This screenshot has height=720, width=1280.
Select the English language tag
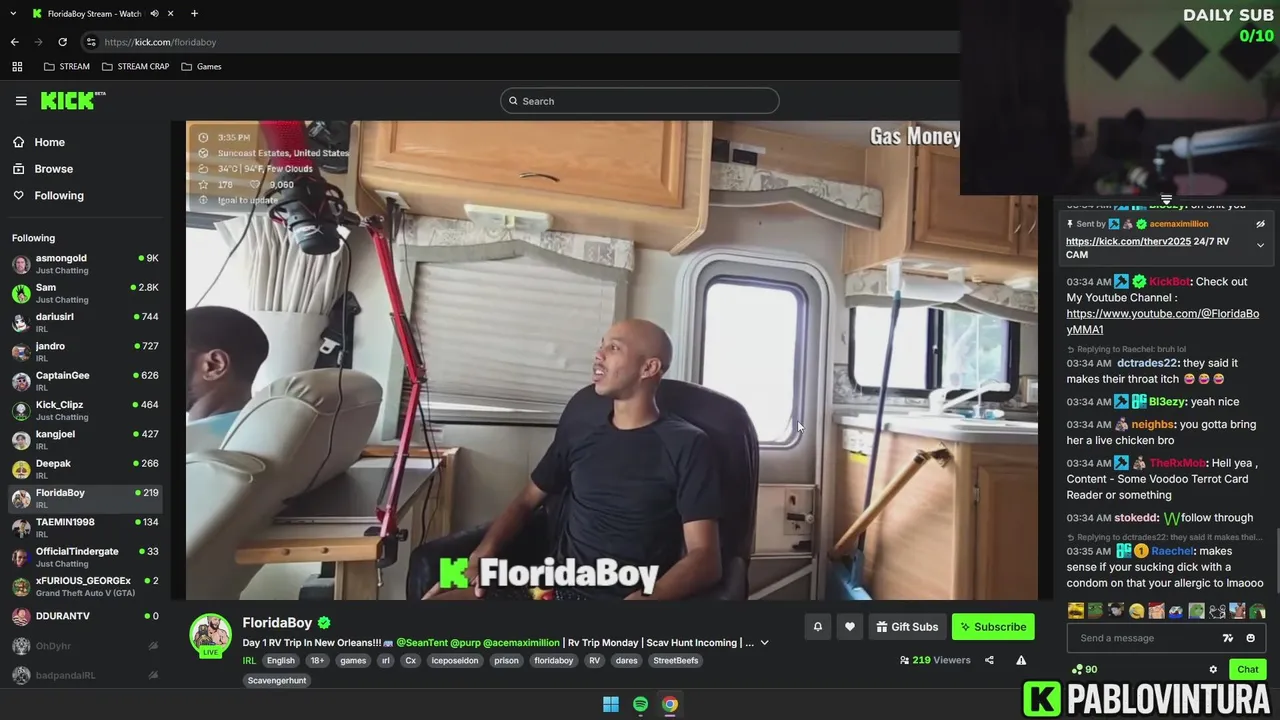(x=281, y=660)
